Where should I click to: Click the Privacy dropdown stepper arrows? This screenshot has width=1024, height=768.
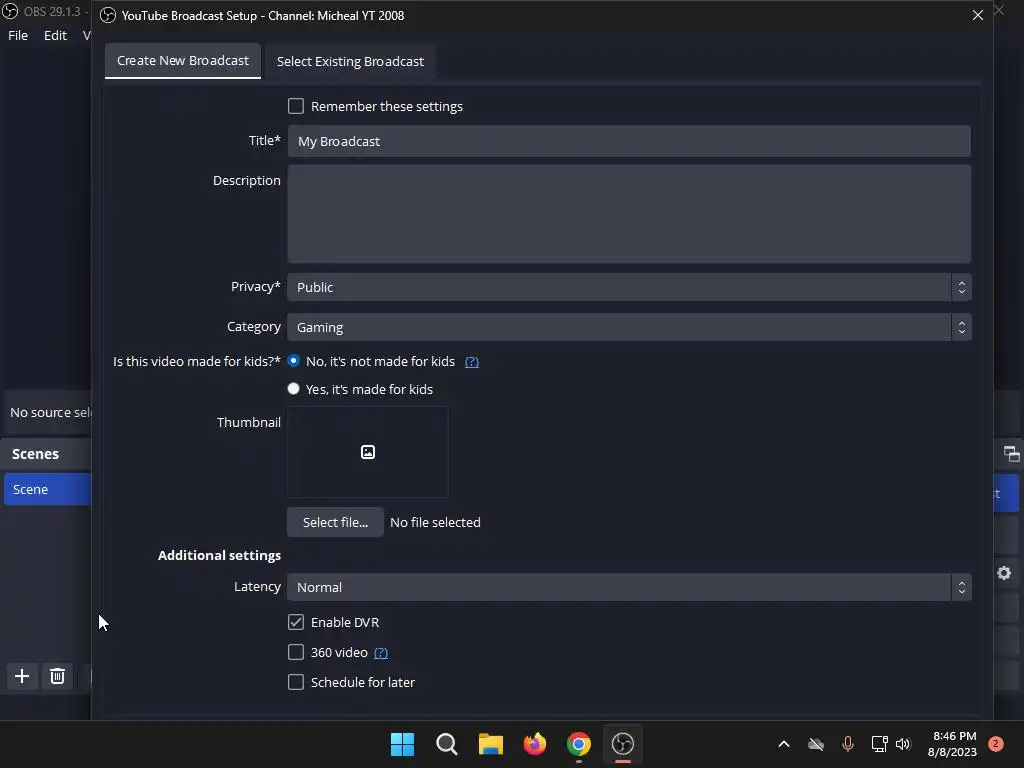(961, 287)
